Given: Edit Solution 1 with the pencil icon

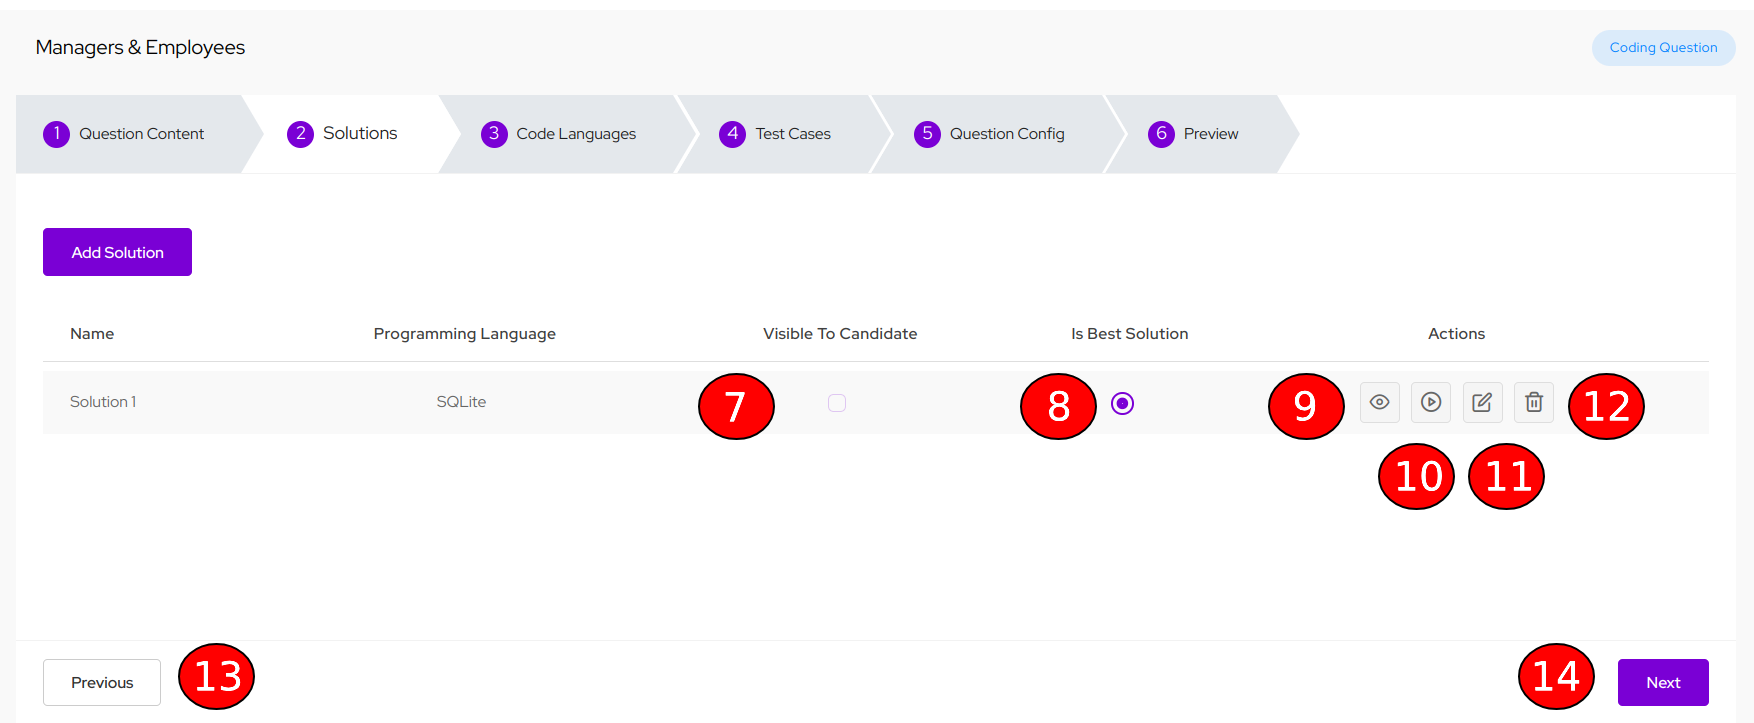Looking at the screenshot, I should (1482, 402).
